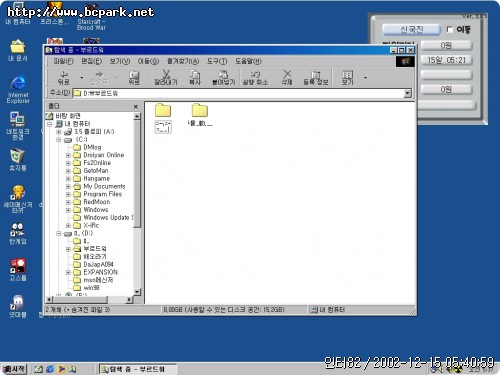Open the 파일(F) menu
Screen dimensions: 500x375
(x=63, y=61)
